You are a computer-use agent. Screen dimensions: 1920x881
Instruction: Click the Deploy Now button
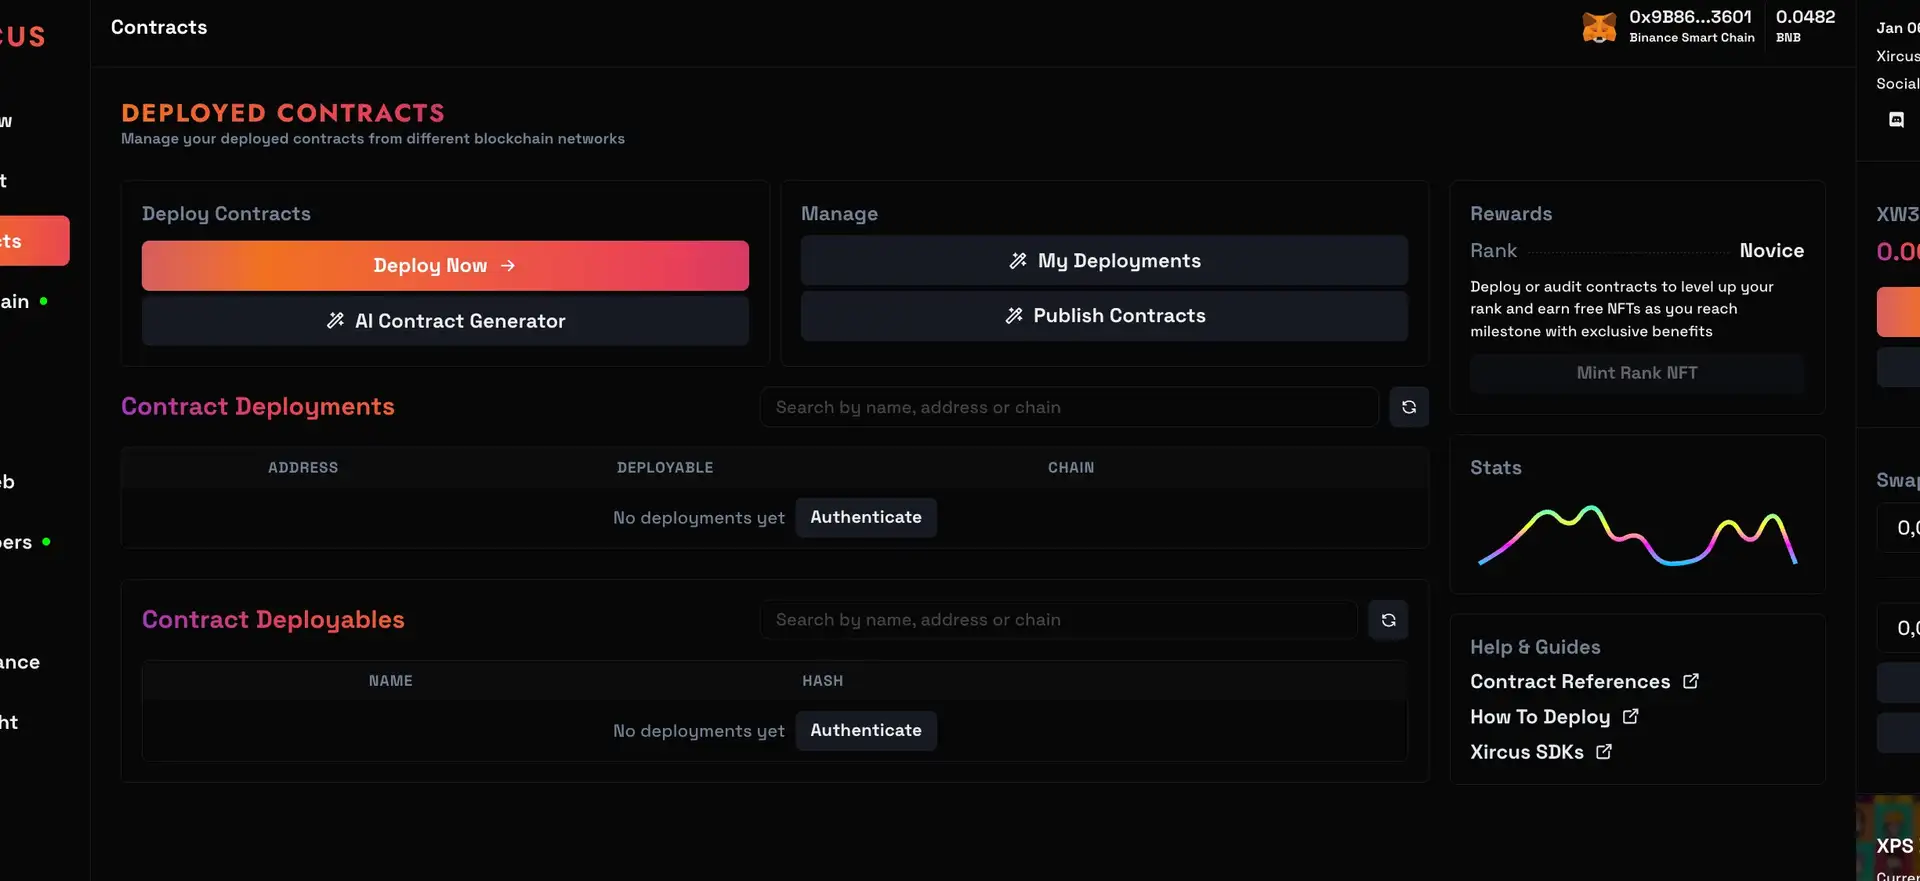(x=445, y=265)
